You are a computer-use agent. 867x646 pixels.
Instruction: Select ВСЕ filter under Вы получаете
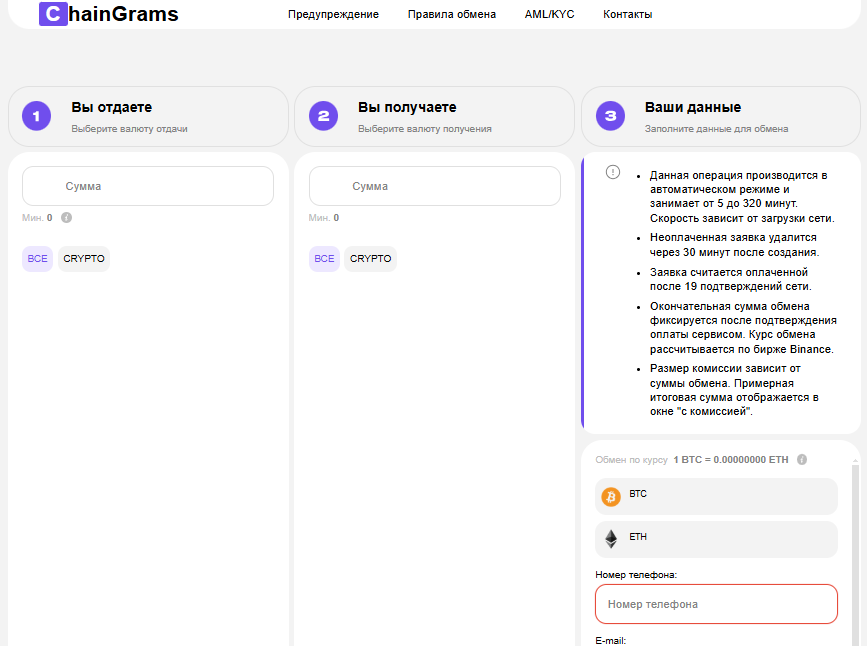324,259
